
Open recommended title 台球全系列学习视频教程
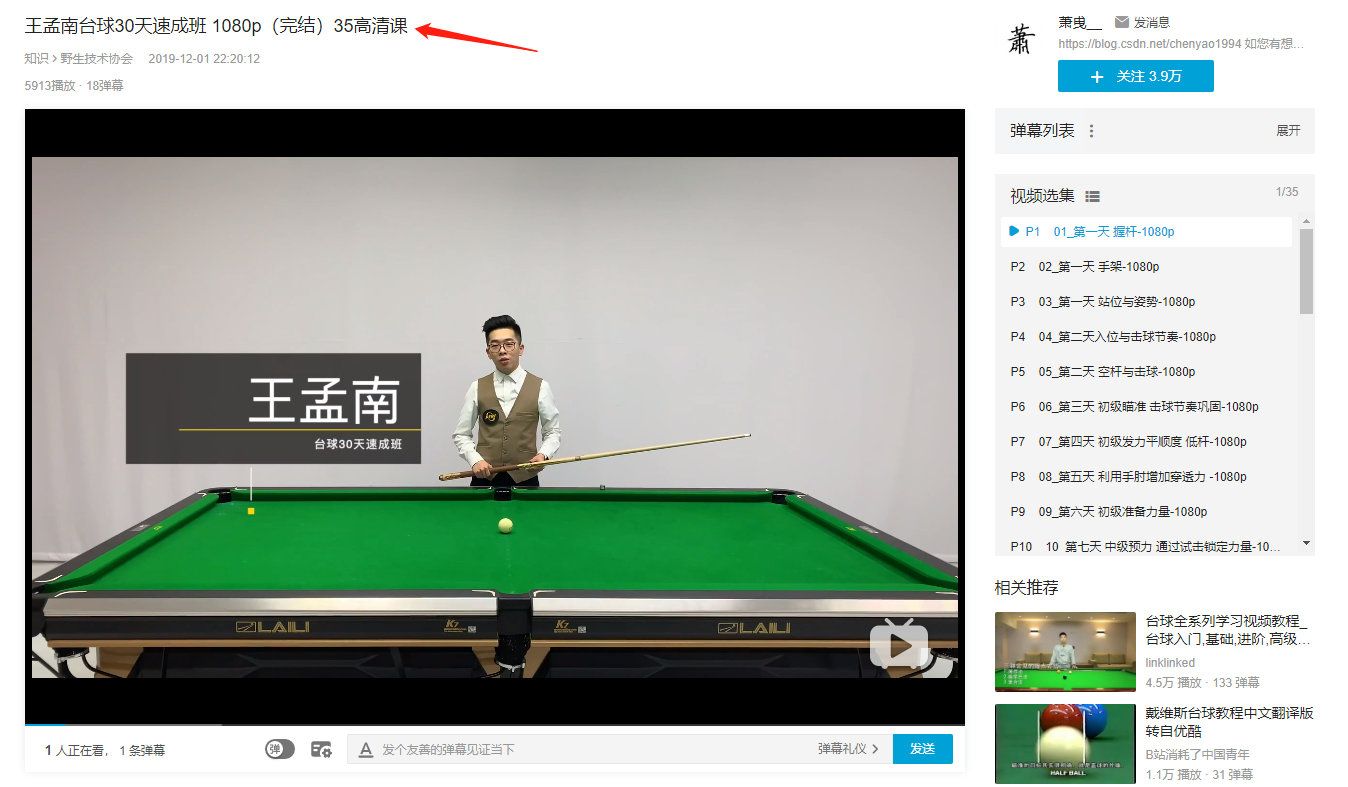pos(1229,630)
